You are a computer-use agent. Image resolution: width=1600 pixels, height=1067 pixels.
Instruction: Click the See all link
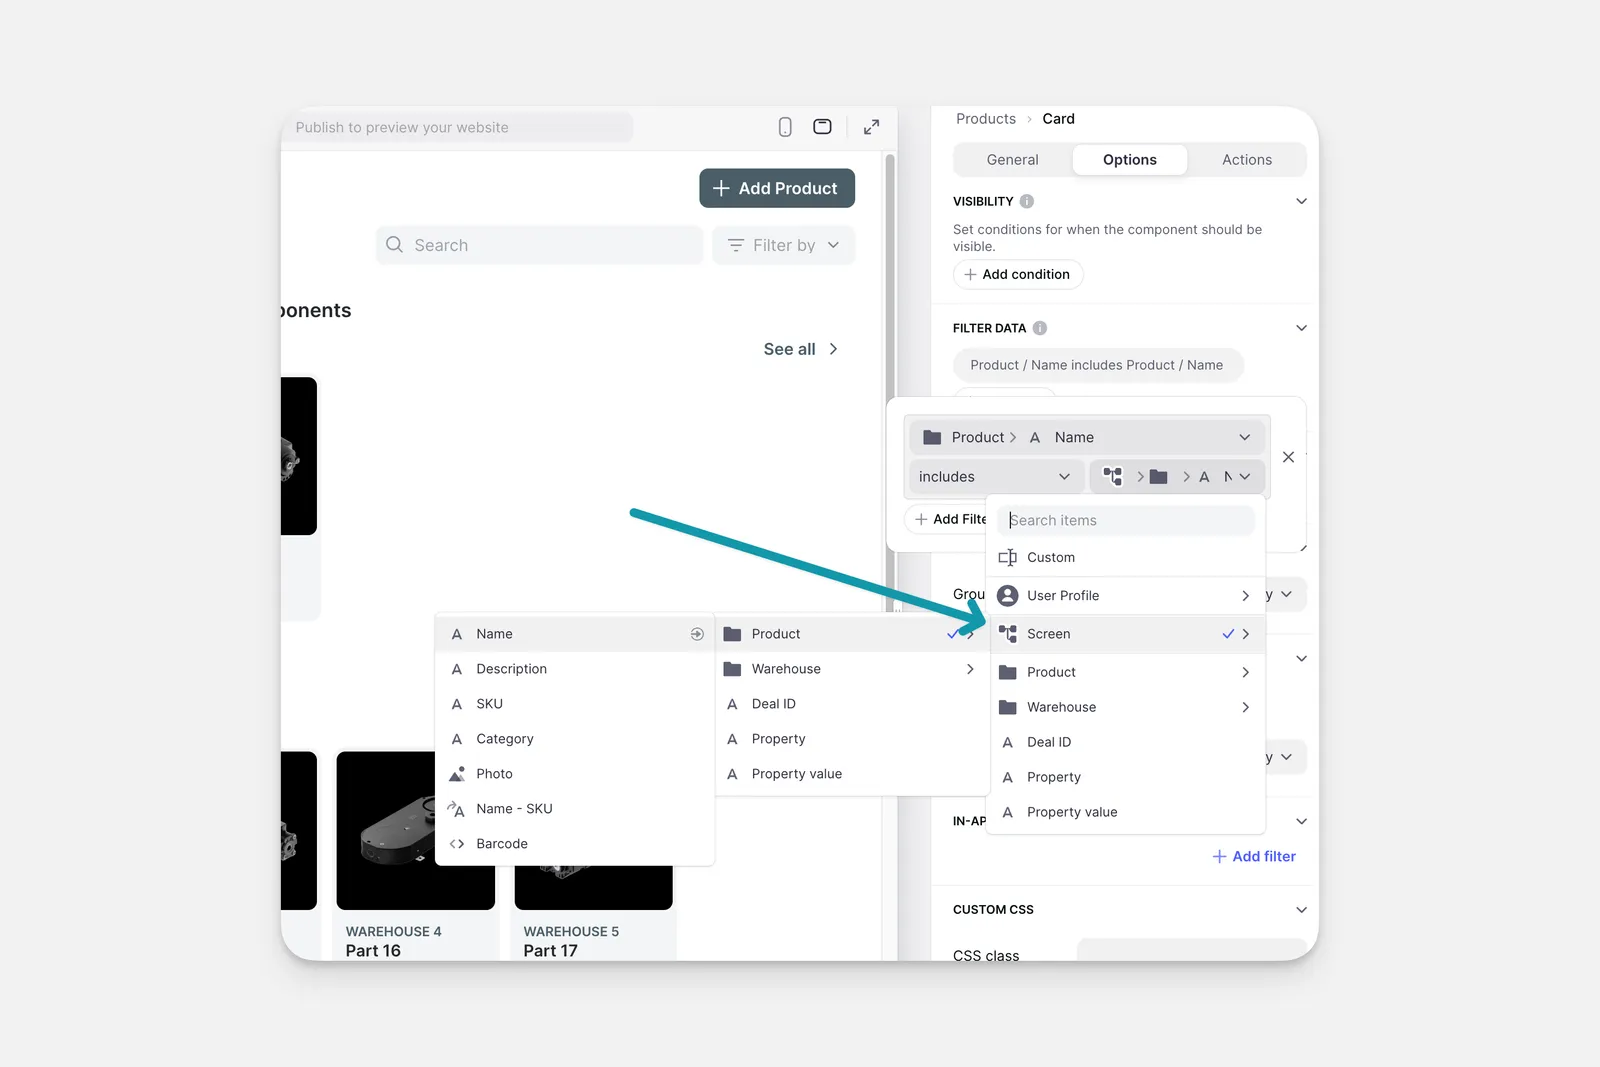(x=800, y=349)
